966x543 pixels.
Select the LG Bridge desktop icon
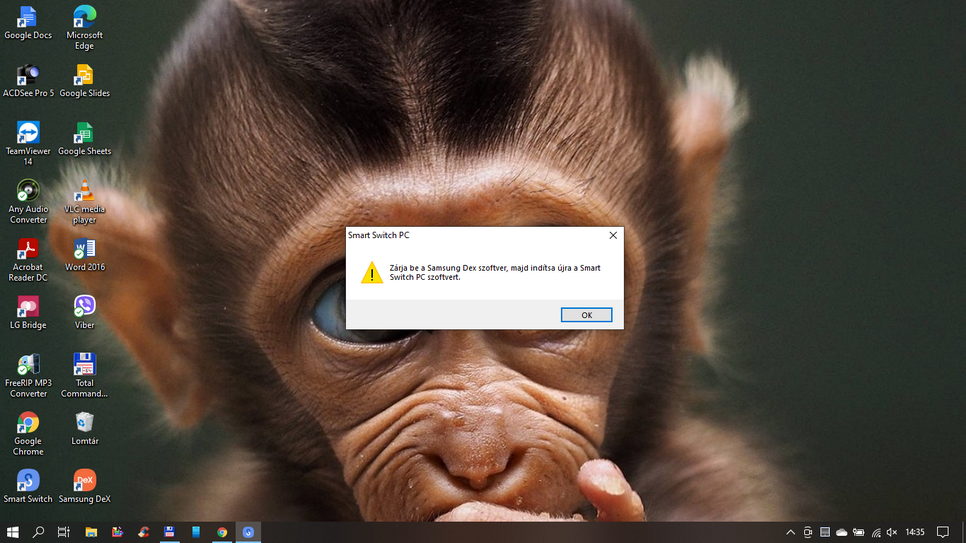coord(28,312)
